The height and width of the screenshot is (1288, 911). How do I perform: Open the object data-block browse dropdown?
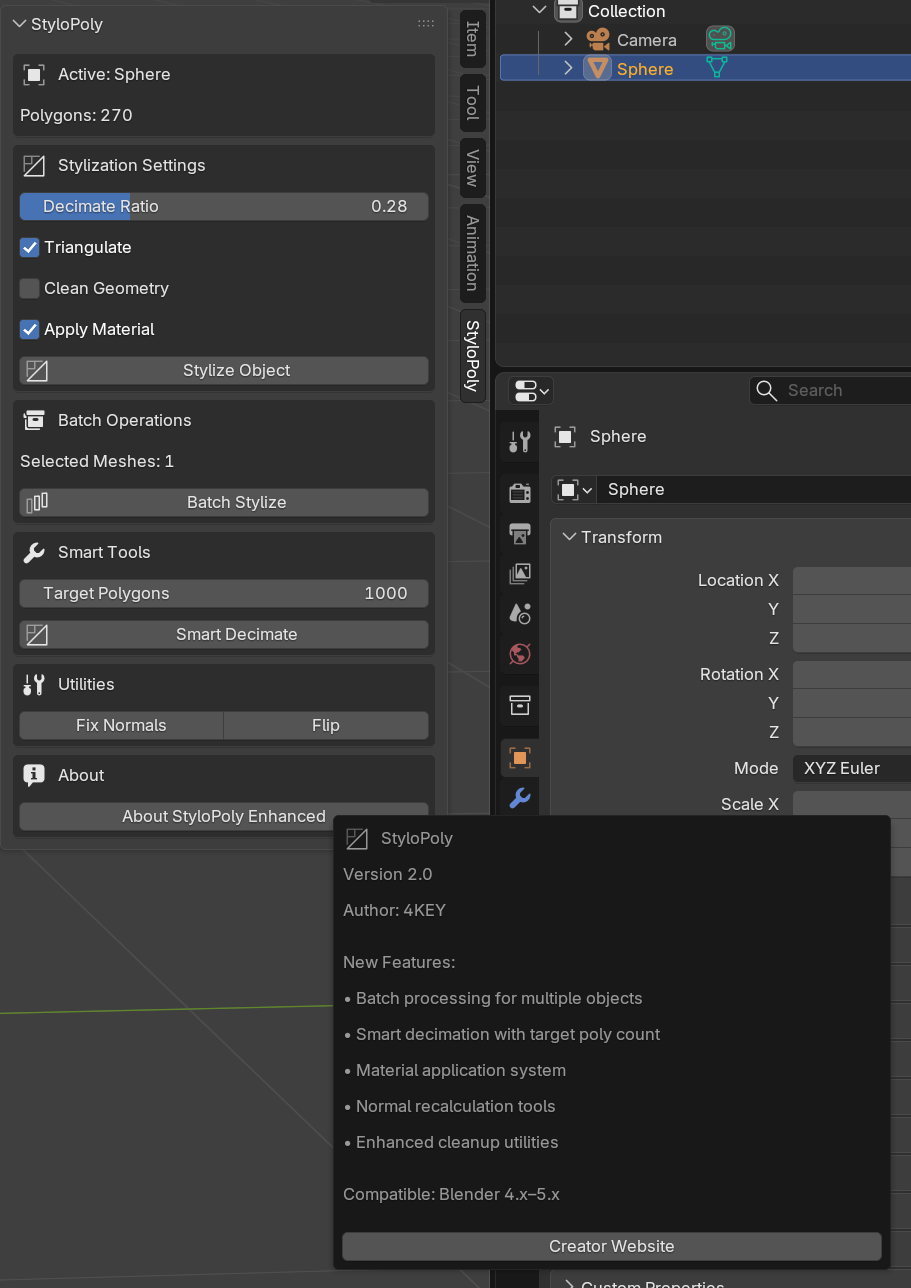tap(575, 489)
